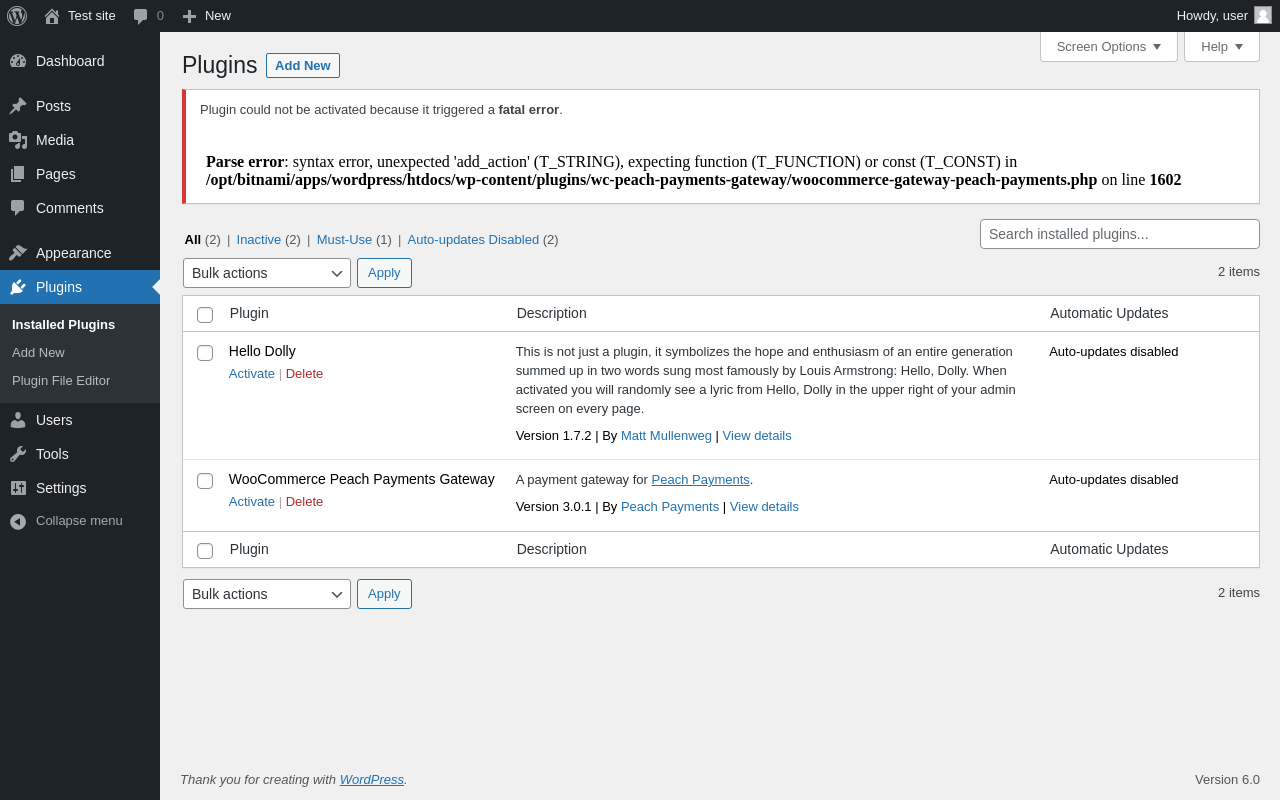Filter by Inactive plugins tab
This screenshot has width=1280, height=800.
coord(258,240)
